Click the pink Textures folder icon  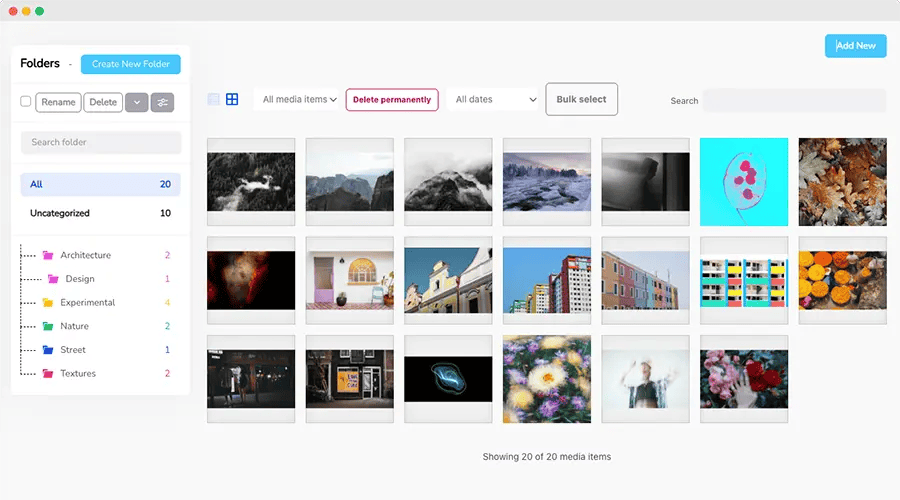click(47, 373)
